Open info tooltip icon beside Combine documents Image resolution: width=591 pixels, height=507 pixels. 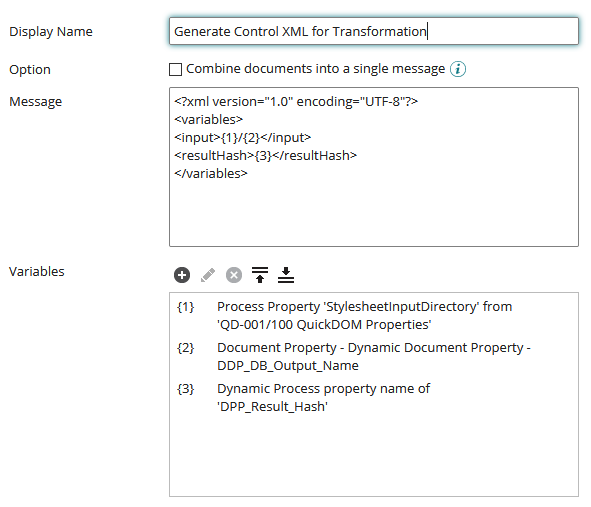pos(458,69)
